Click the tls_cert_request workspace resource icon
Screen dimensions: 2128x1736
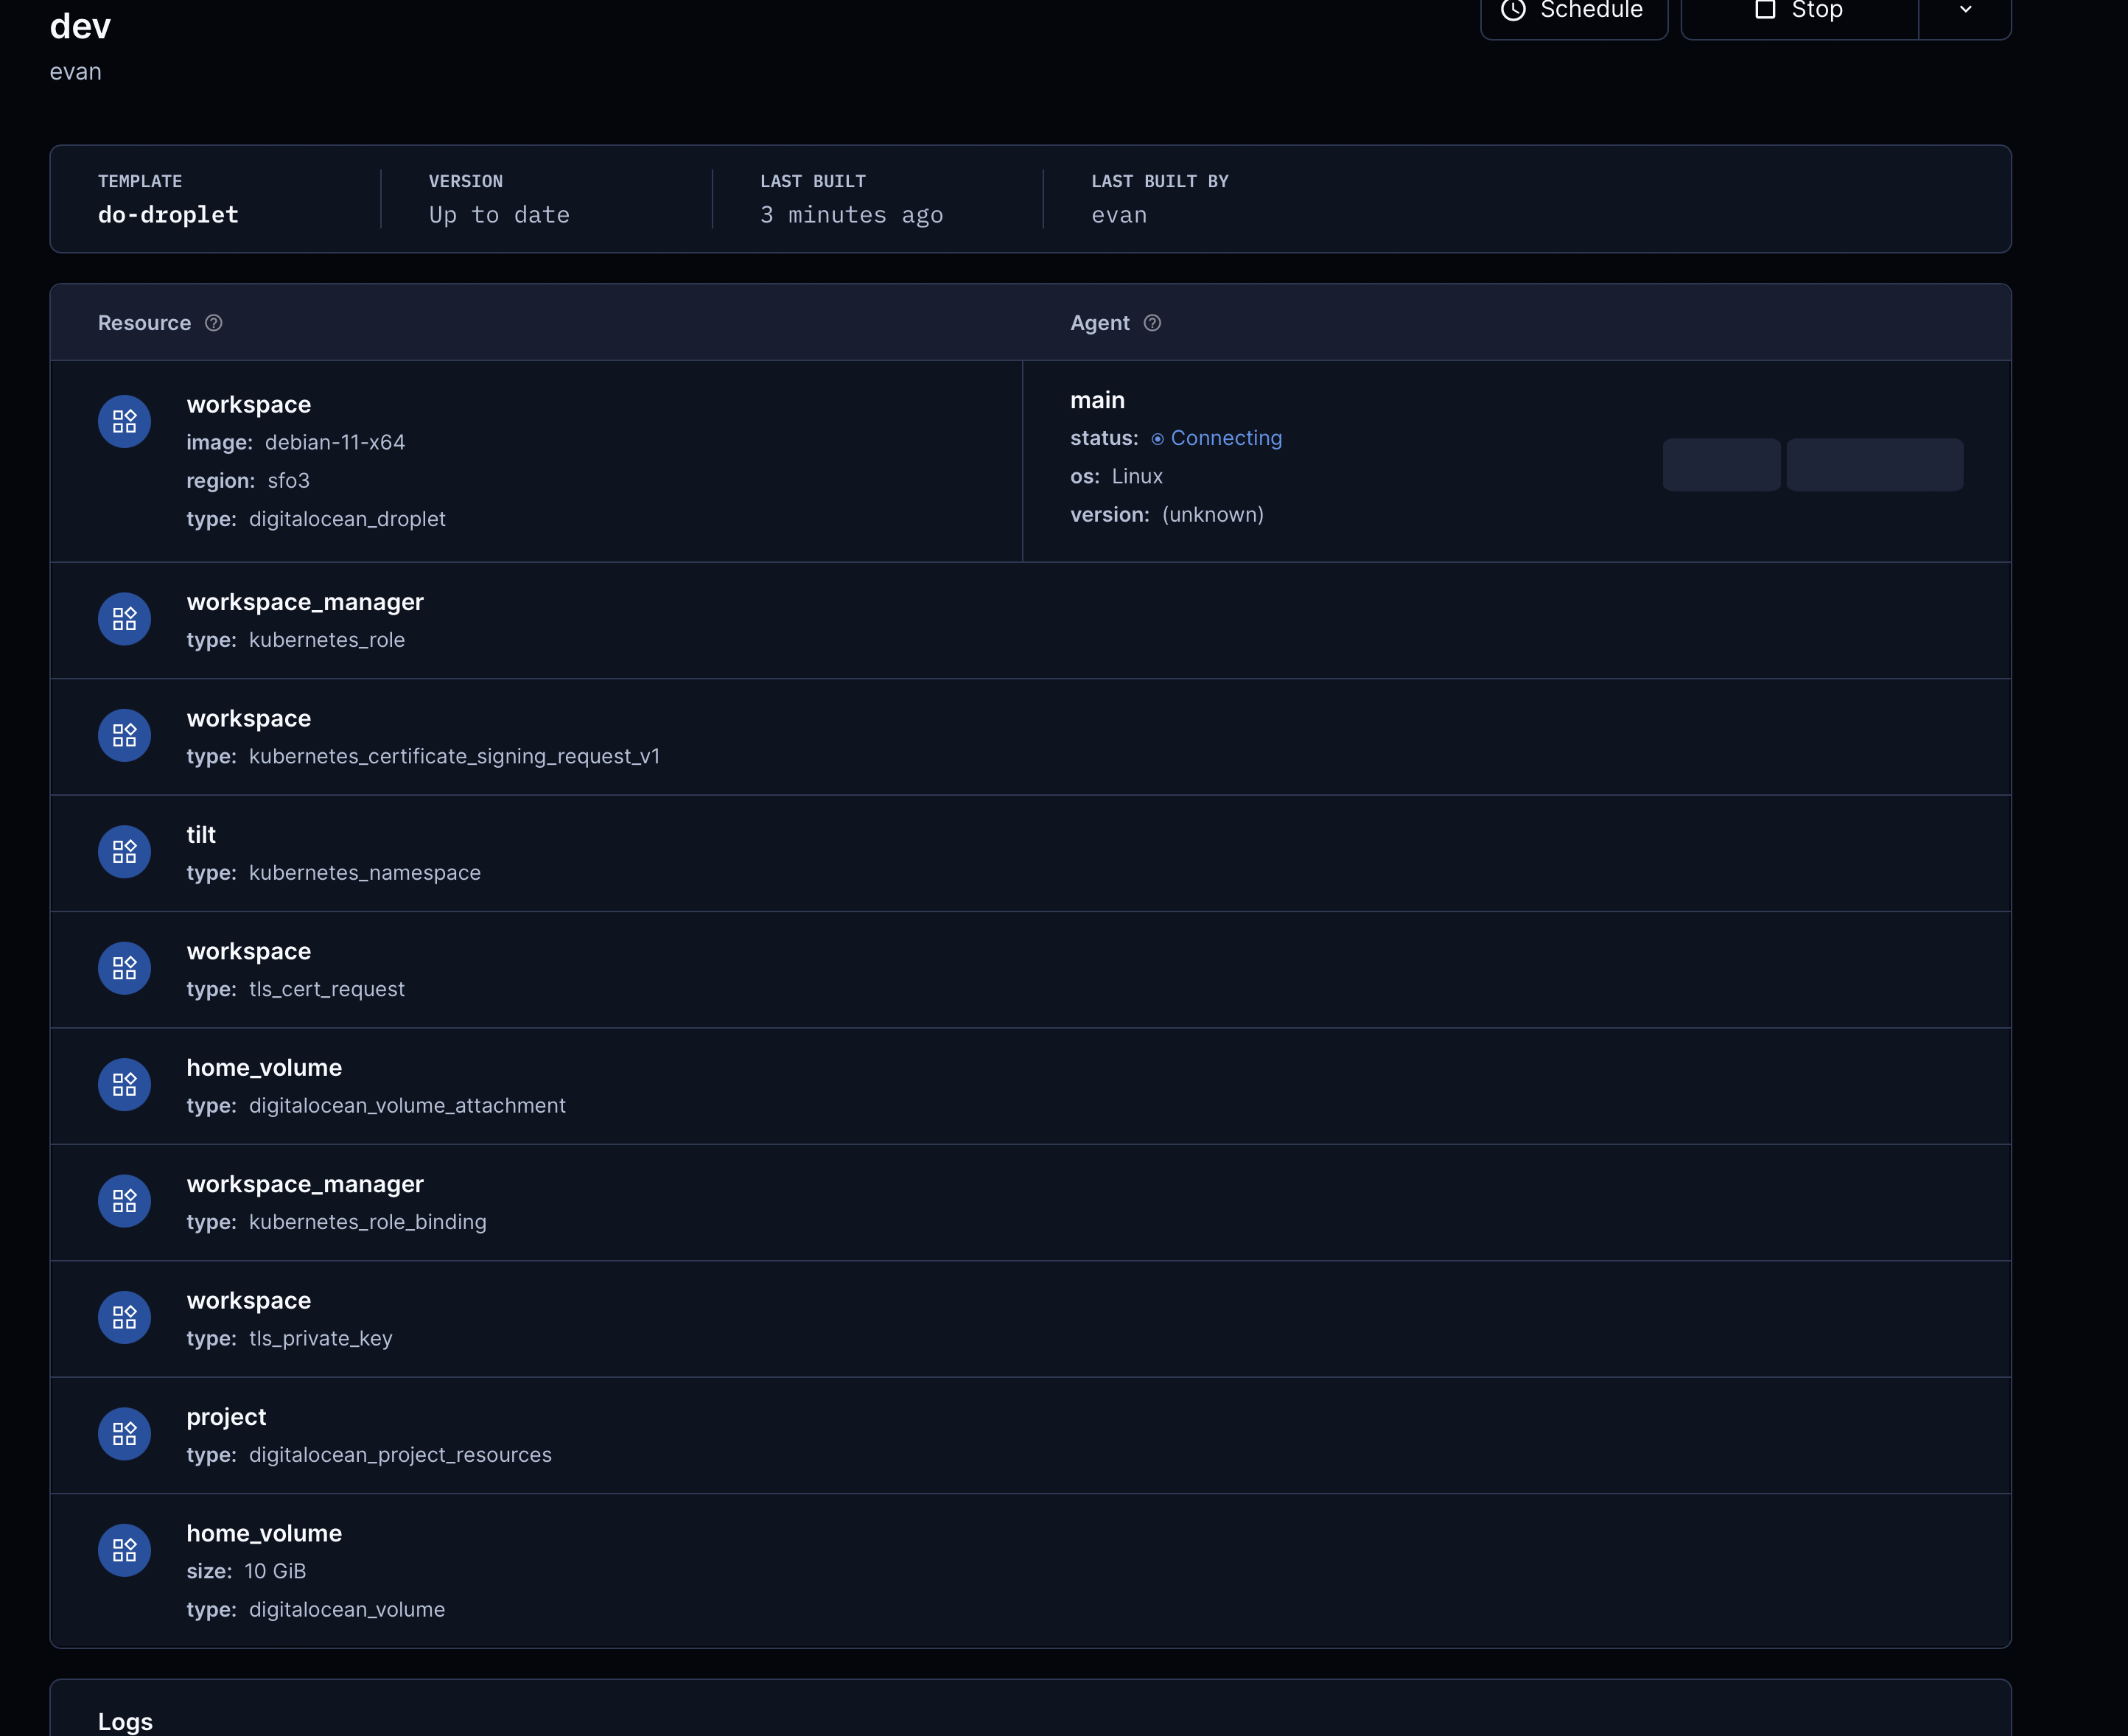[124, 967]
